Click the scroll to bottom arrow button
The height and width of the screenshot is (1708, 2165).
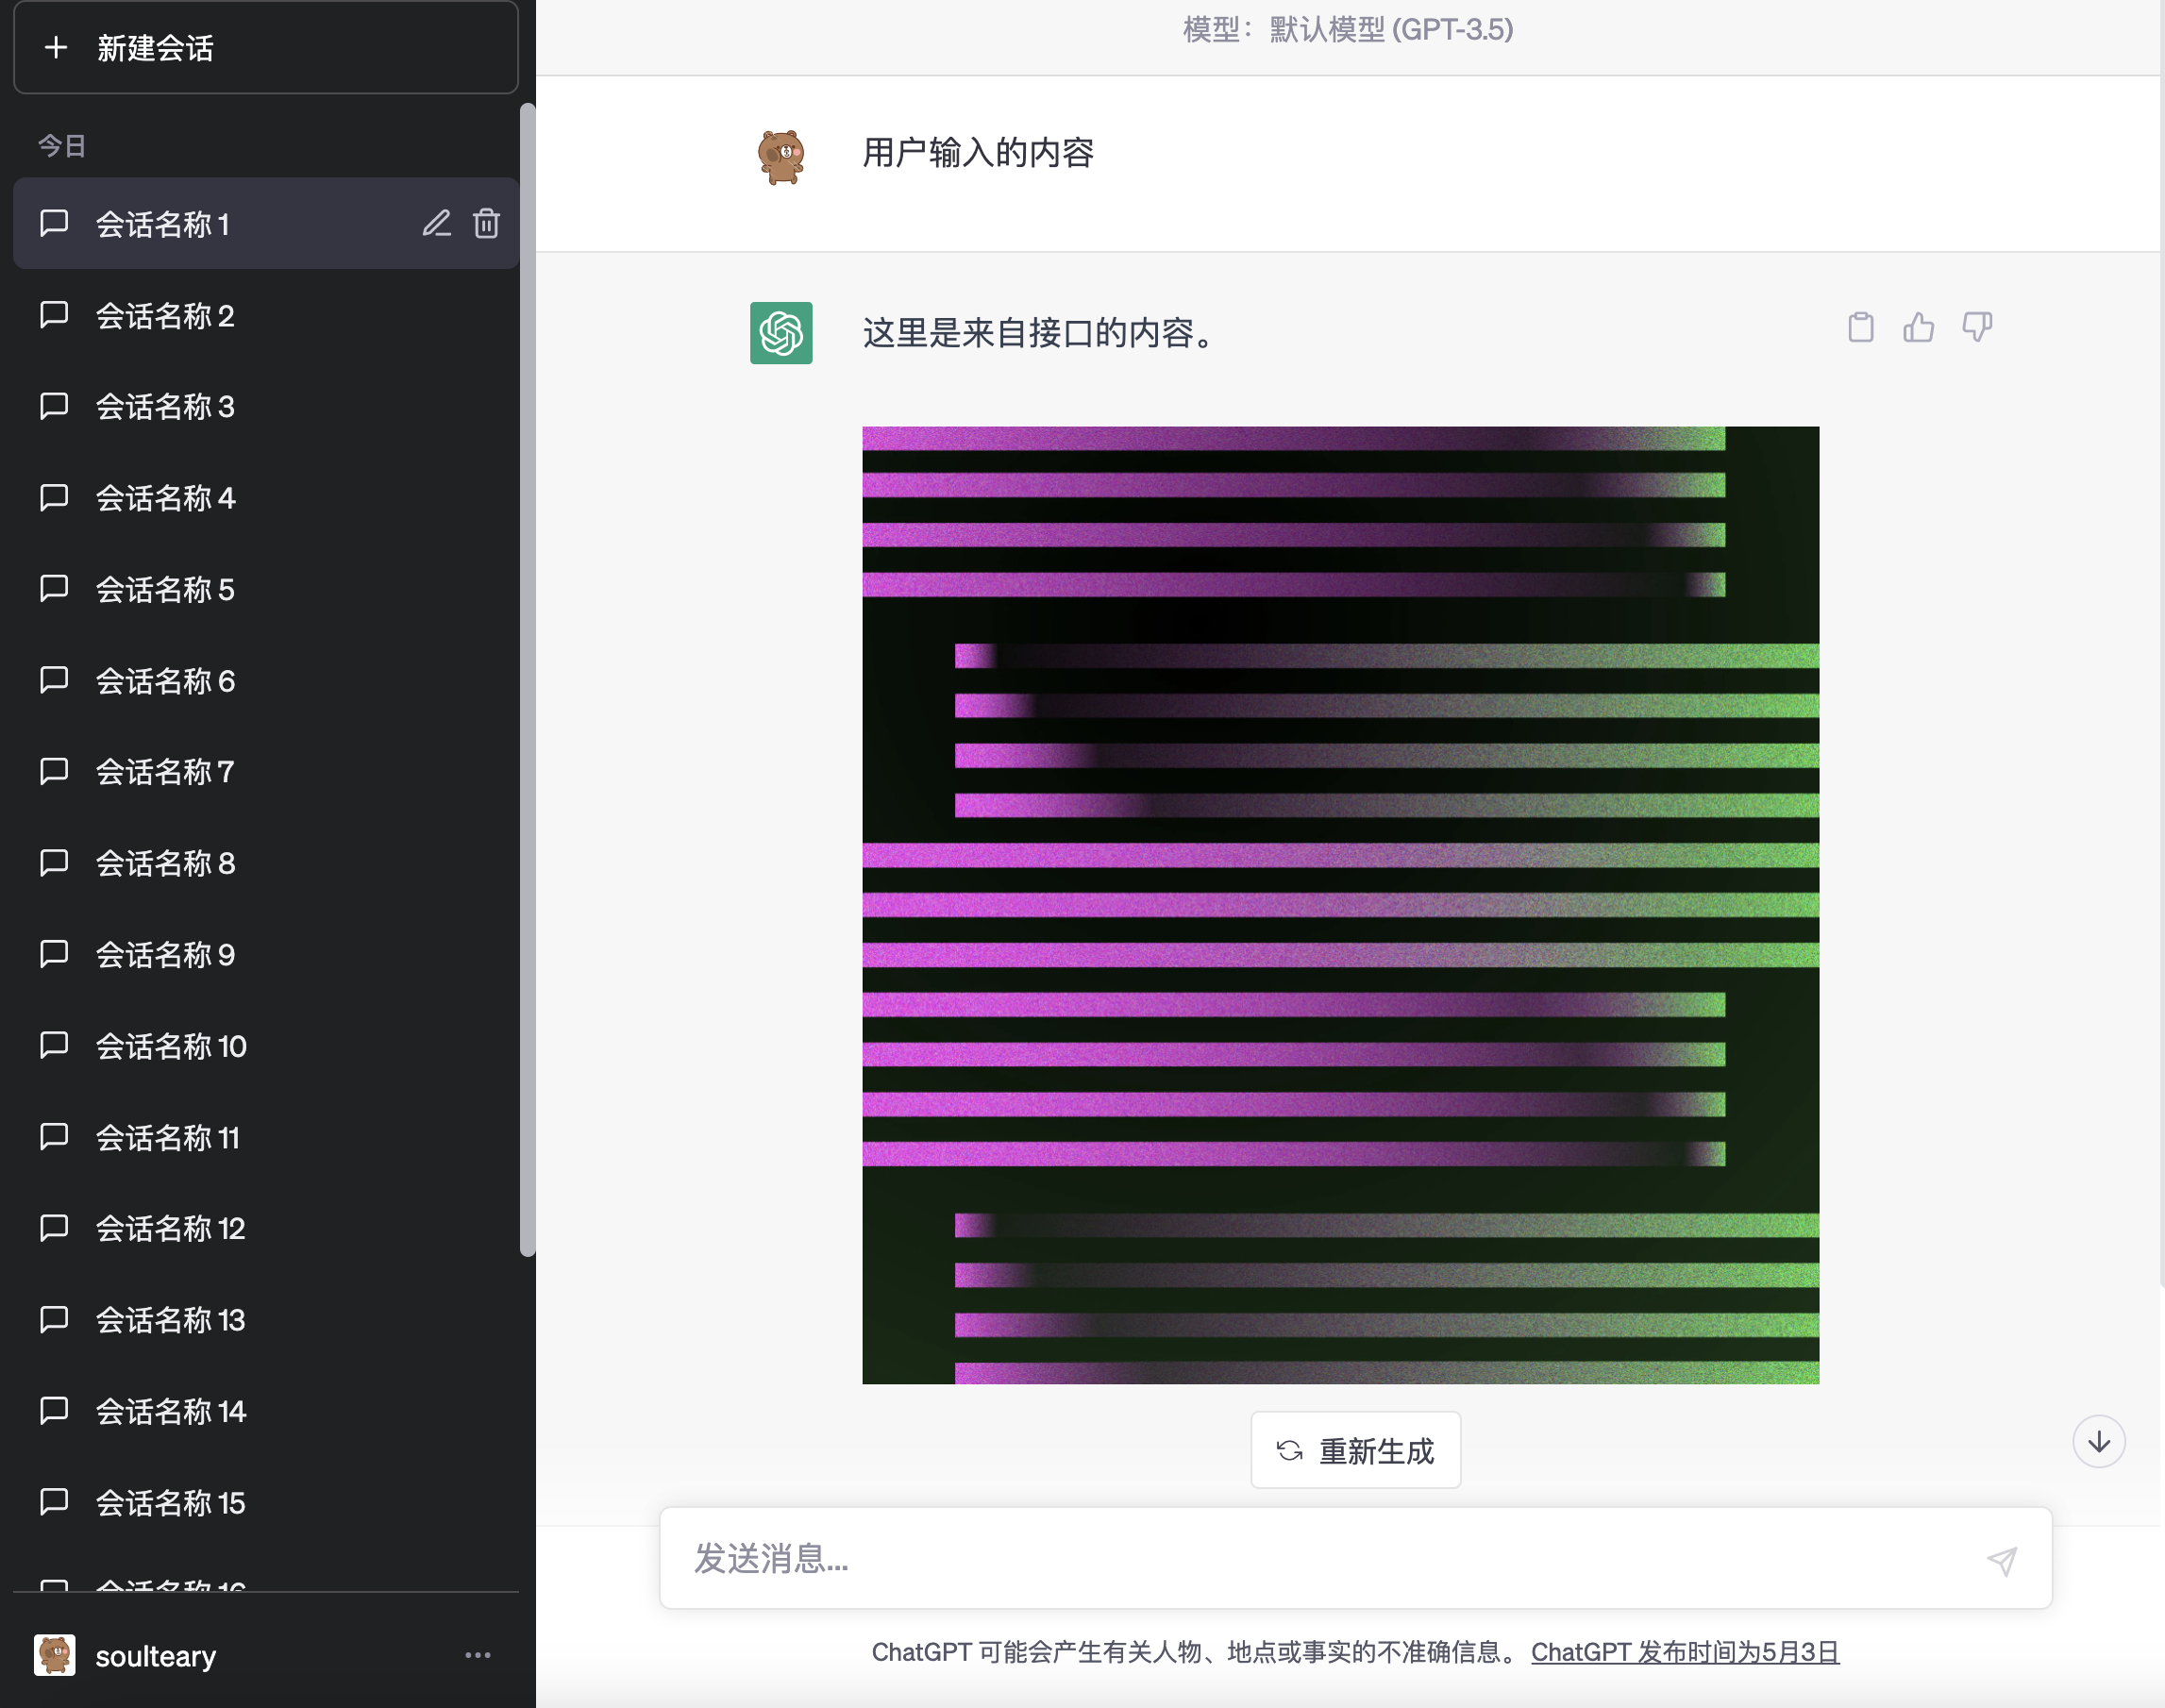pos(2098,1441)
